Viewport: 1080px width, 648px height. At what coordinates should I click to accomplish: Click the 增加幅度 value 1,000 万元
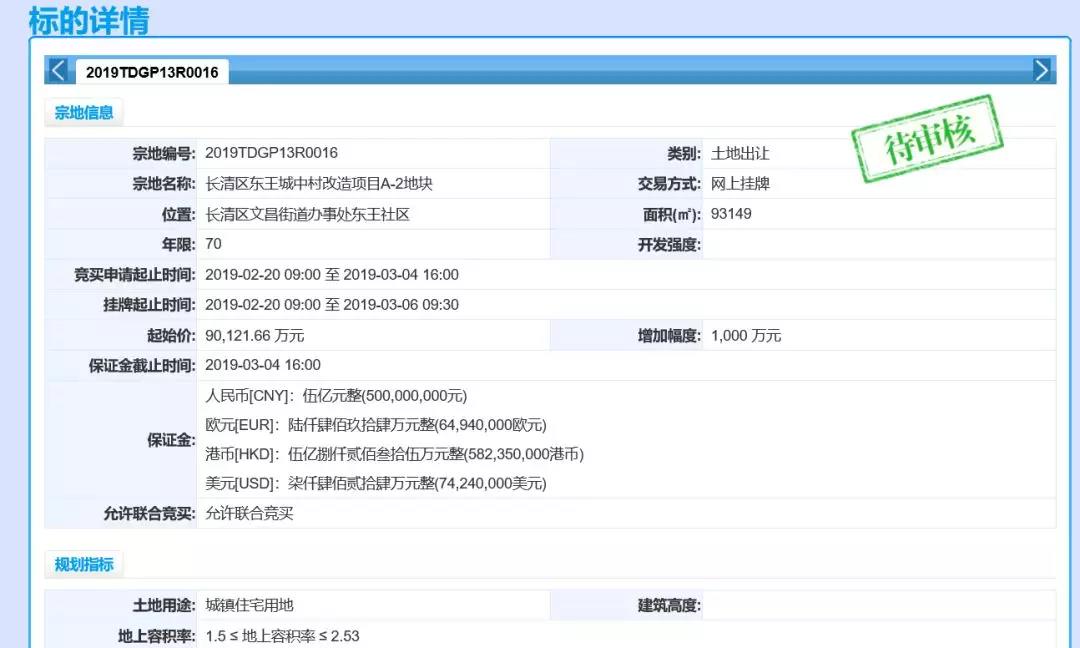pyautogui.click(x=746, y=335)
